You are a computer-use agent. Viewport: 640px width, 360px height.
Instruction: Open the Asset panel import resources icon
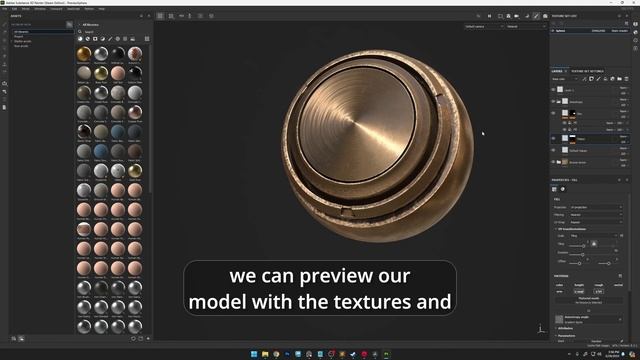click(148, 338)
